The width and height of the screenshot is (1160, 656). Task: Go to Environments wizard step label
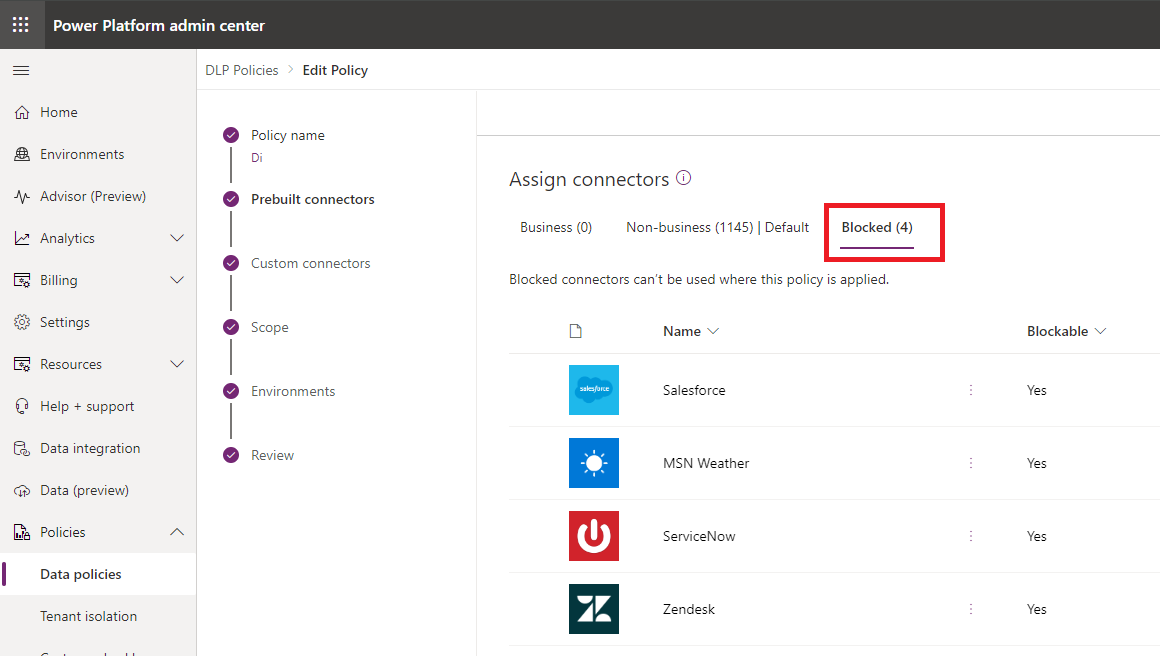293,391
